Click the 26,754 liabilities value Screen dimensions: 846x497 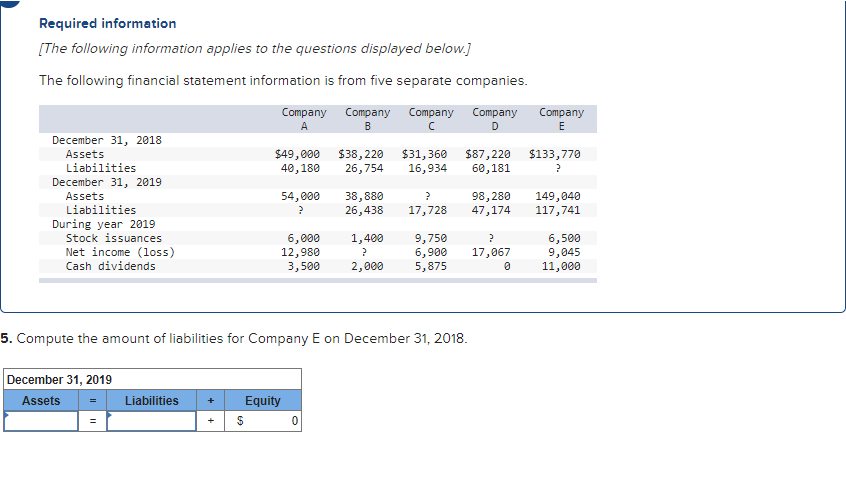click(364, 168)
